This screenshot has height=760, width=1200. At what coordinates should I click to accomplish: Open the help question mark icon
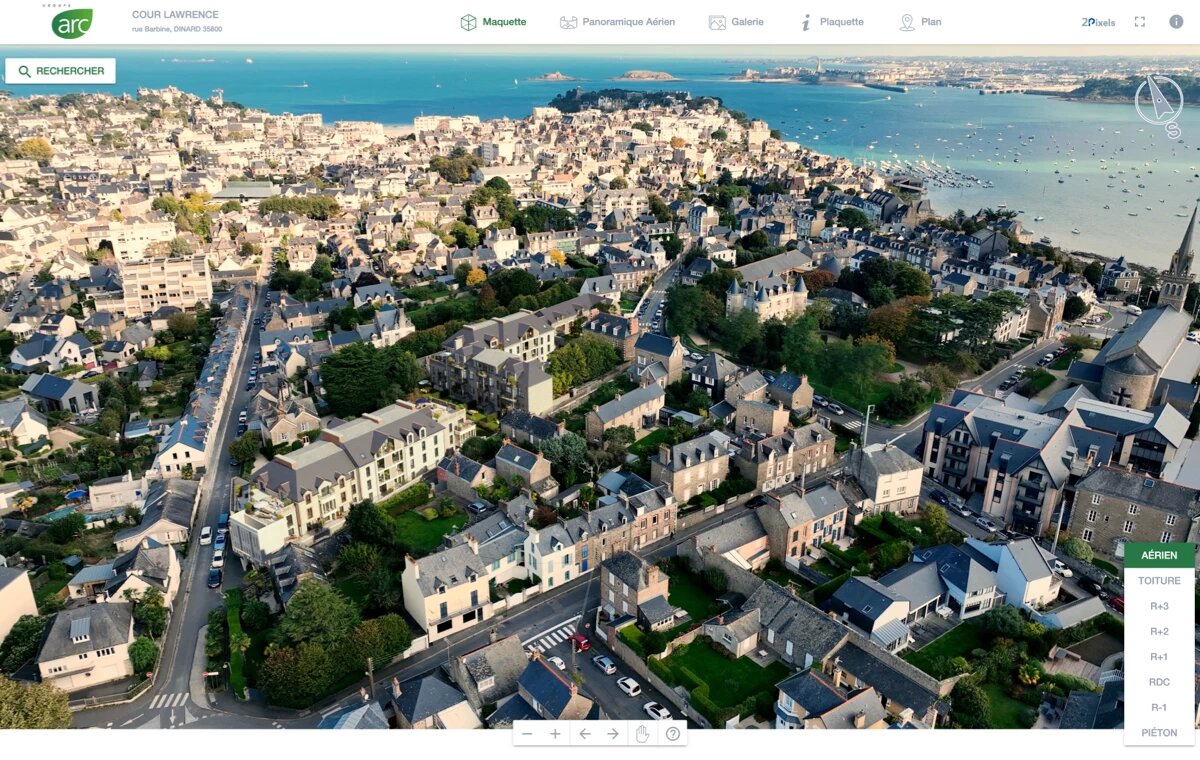(672, 734)
